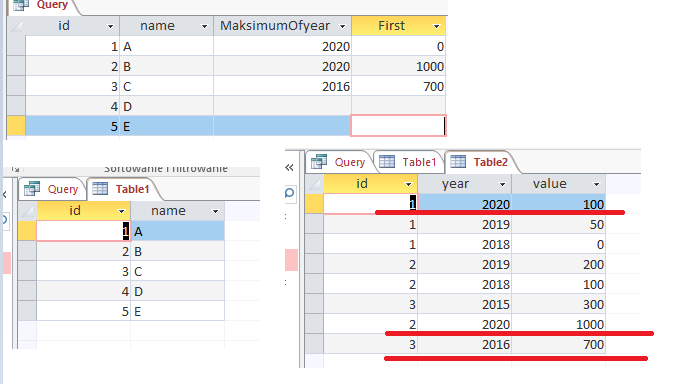Click value 200 cell in Table2
Image resolution: width=677 pixels, height=384 pixels.
(x=559, y=264)
